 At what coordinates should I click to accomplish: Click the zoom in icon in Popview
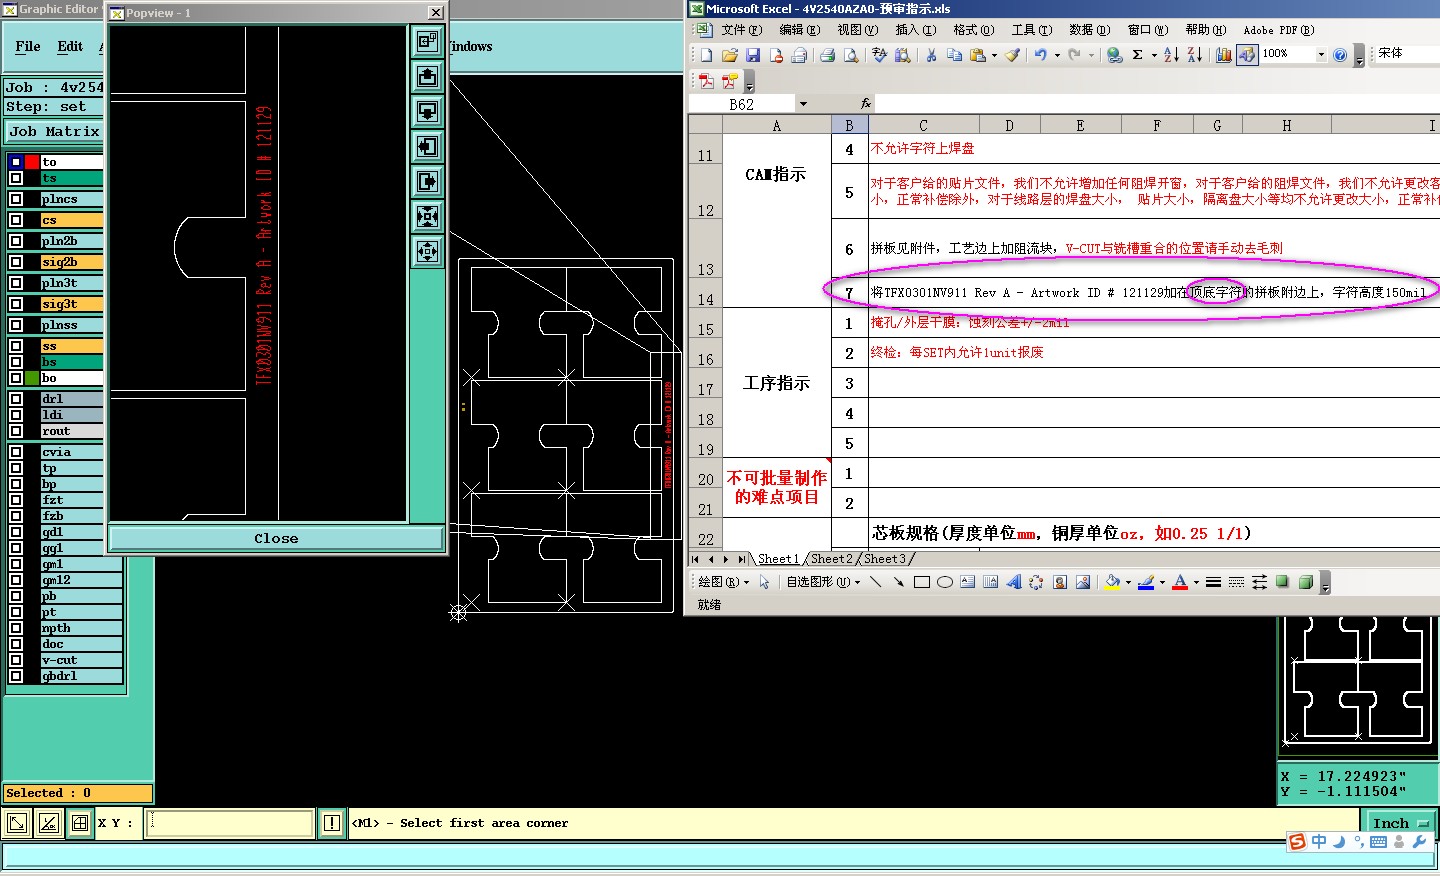[x=427, y=216]
